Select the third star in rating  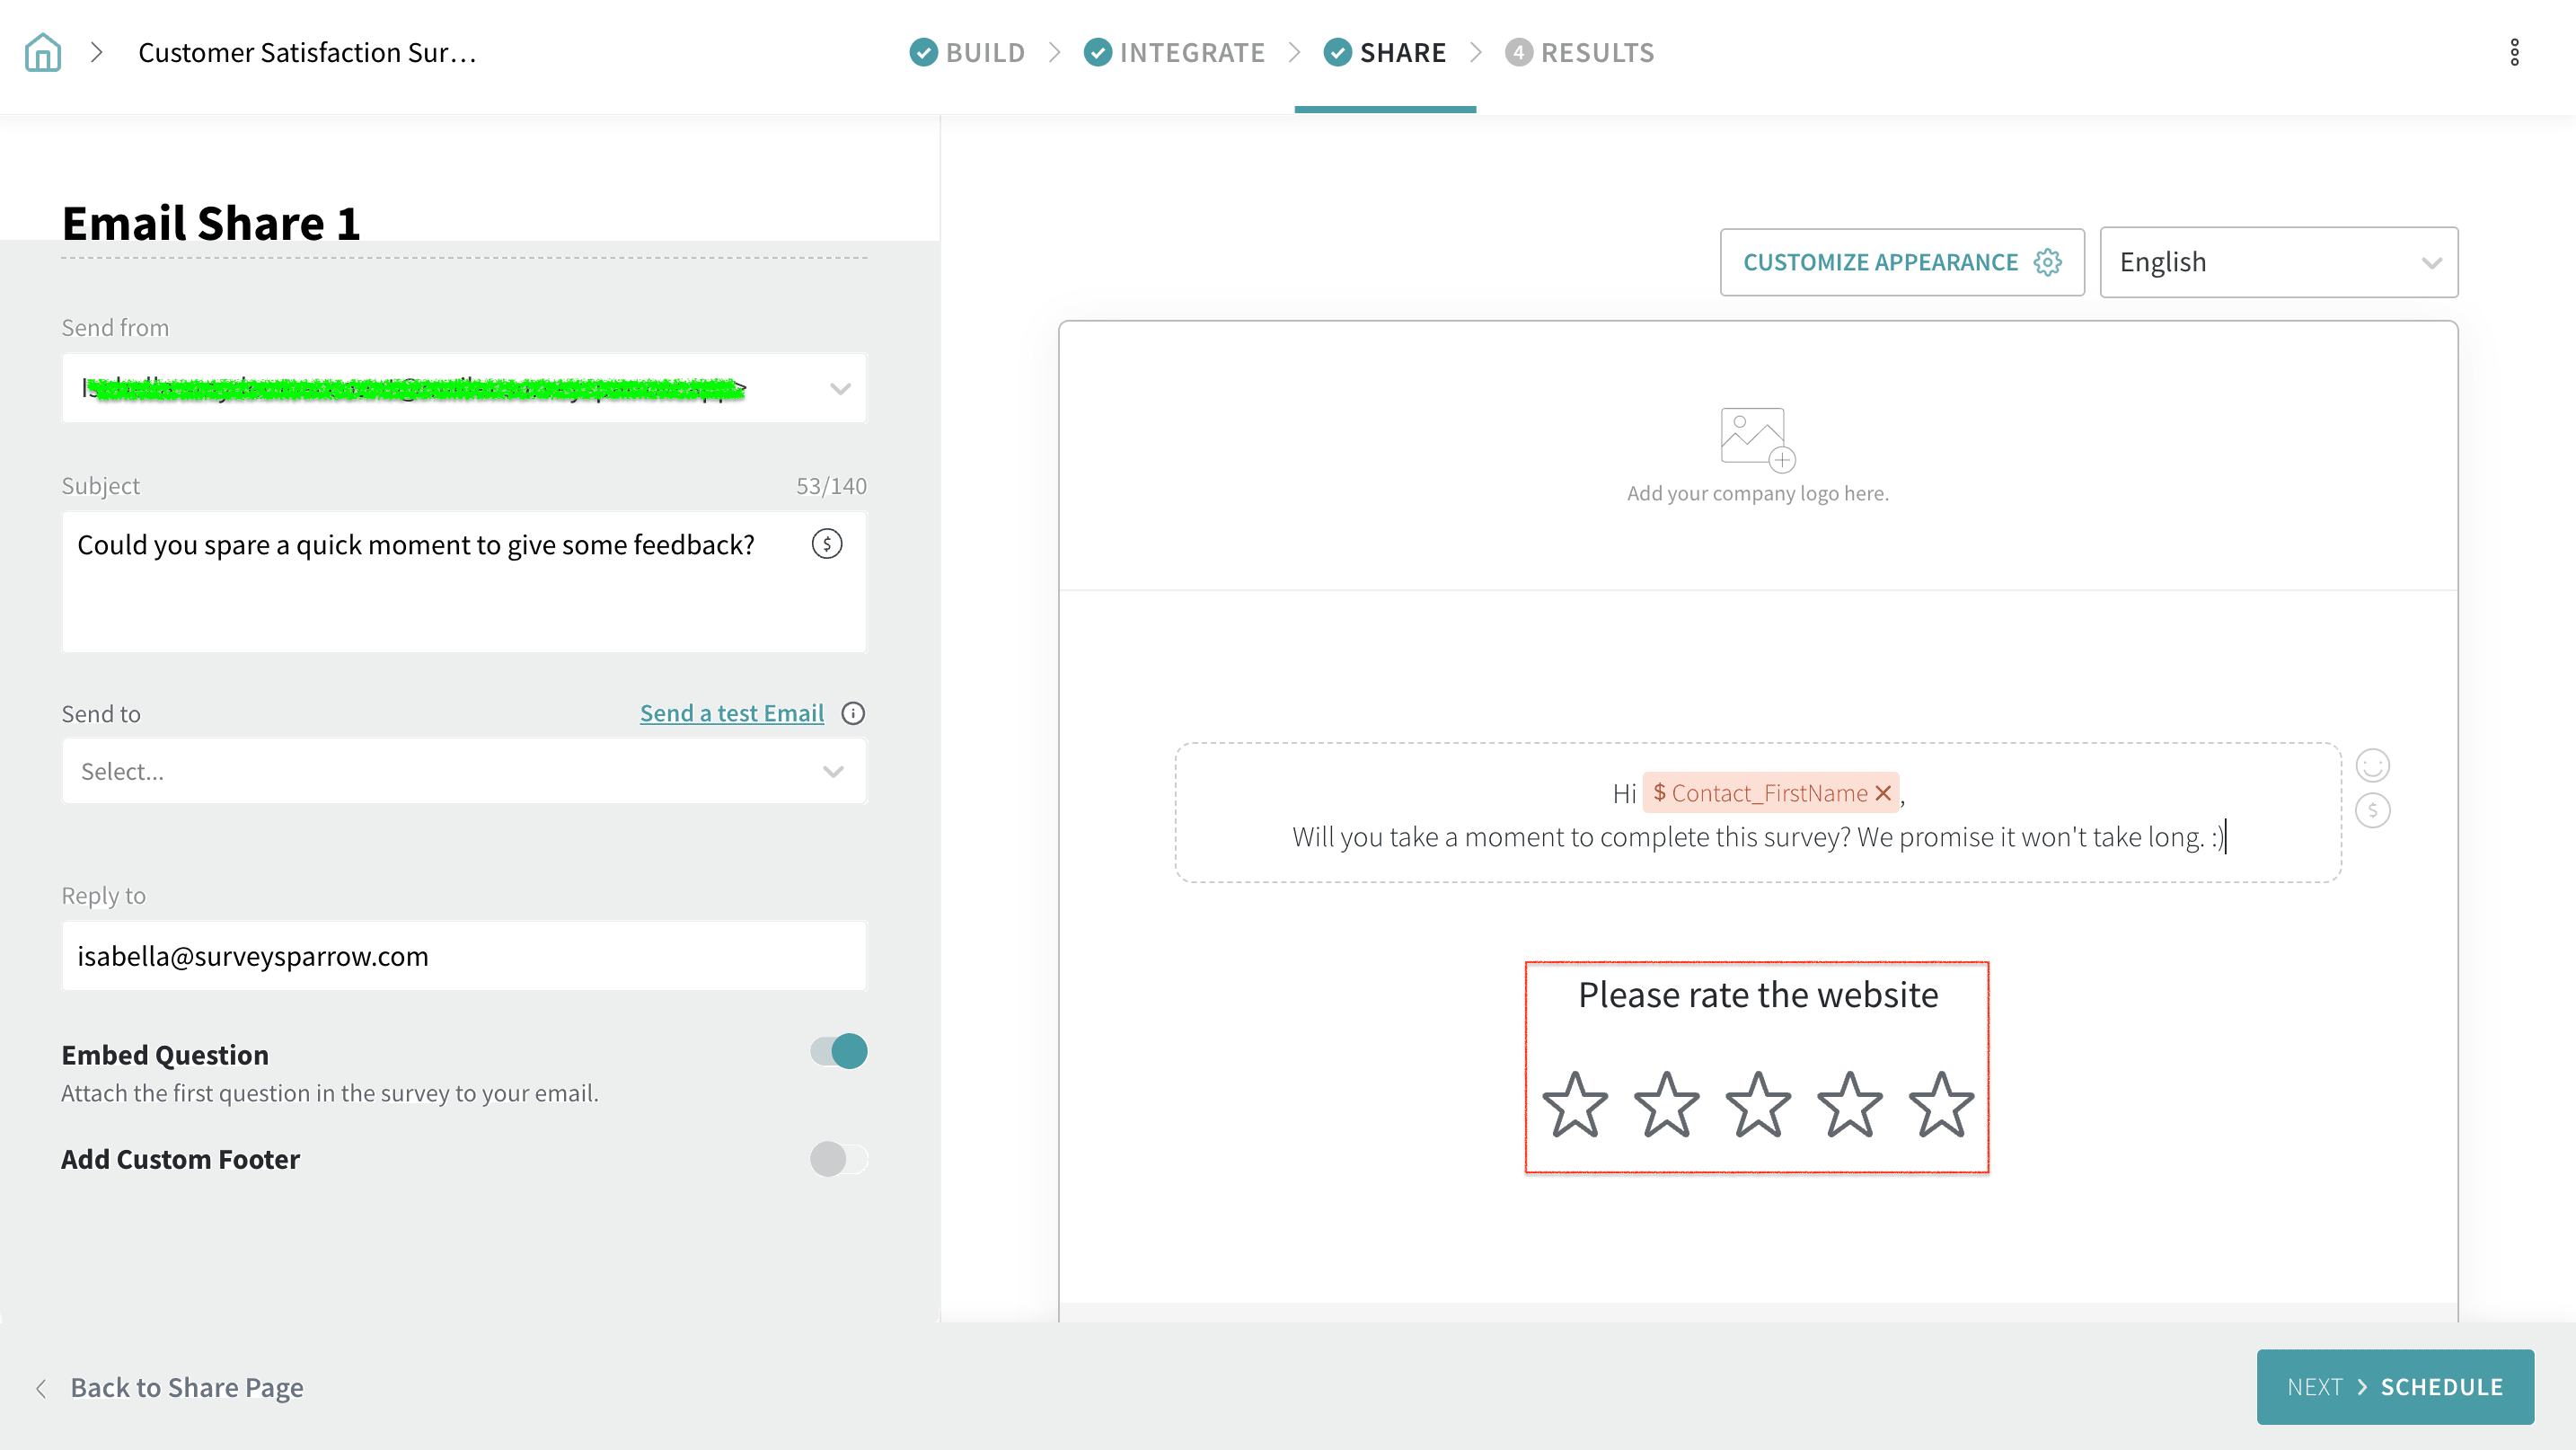point(1758,1105)
